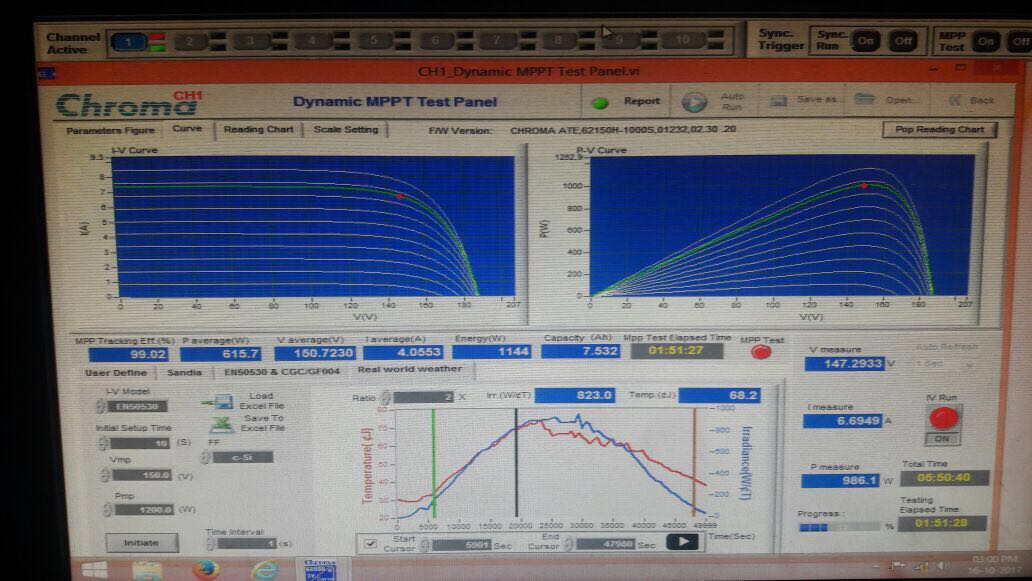Click the Vmp stepper arrows
Image resolution: width=1032 pixels, height=581 pixels.
105,474
